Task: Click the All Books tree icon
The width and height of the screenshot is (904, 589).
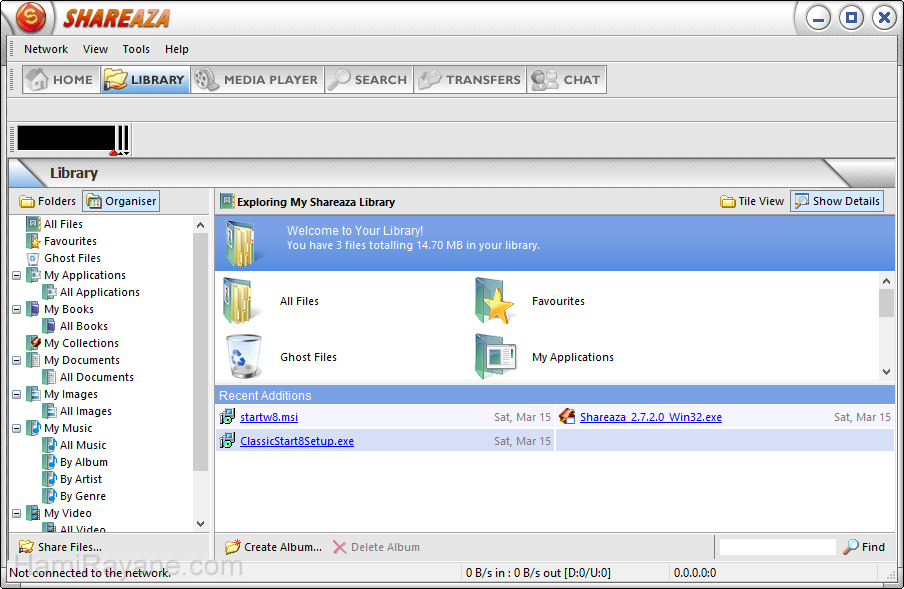Action: (x=50, y=326)
